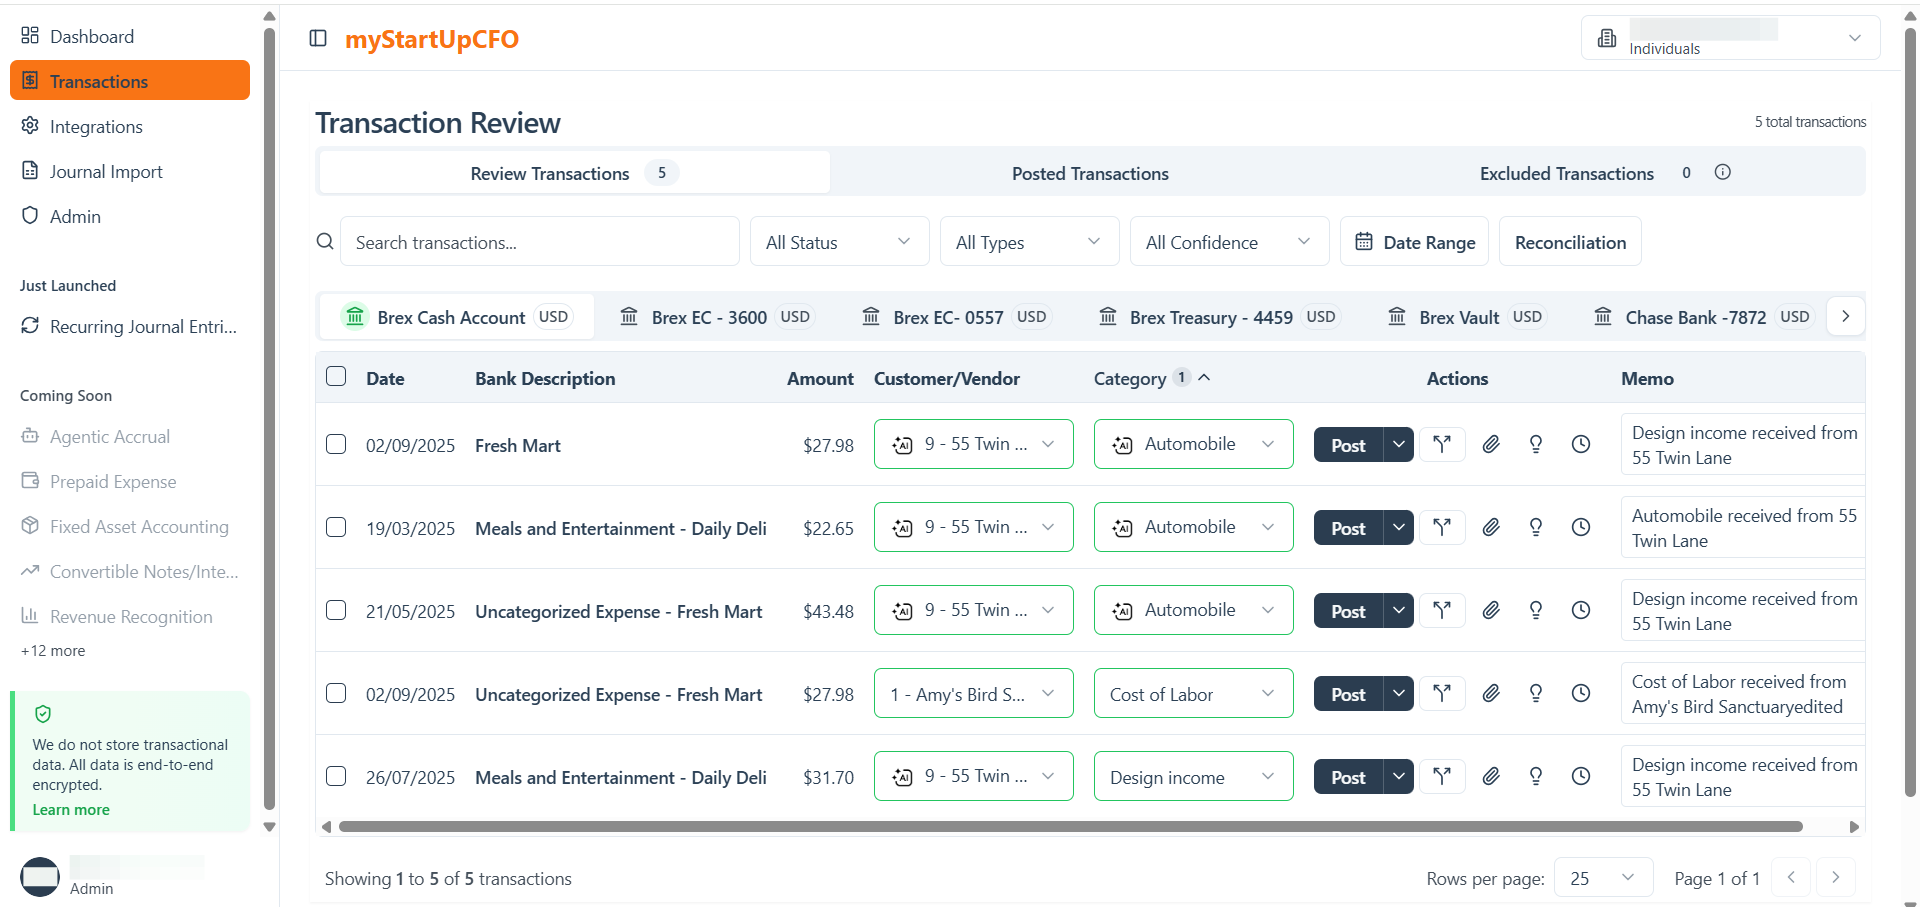Click lightbulb icon in 21/05/2025 row

(1535, 610)
